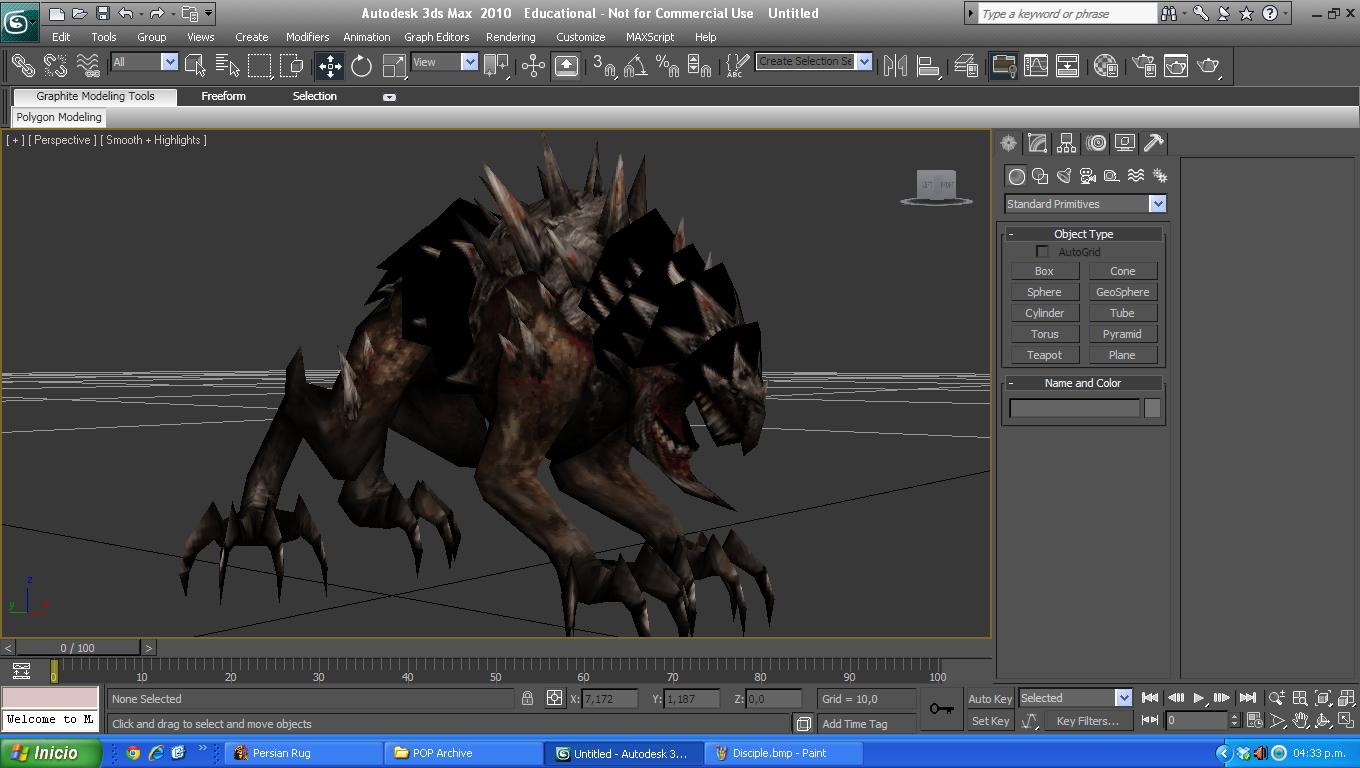Collapse the Name and Color rollout
1360x768 pixels.
1083,383
